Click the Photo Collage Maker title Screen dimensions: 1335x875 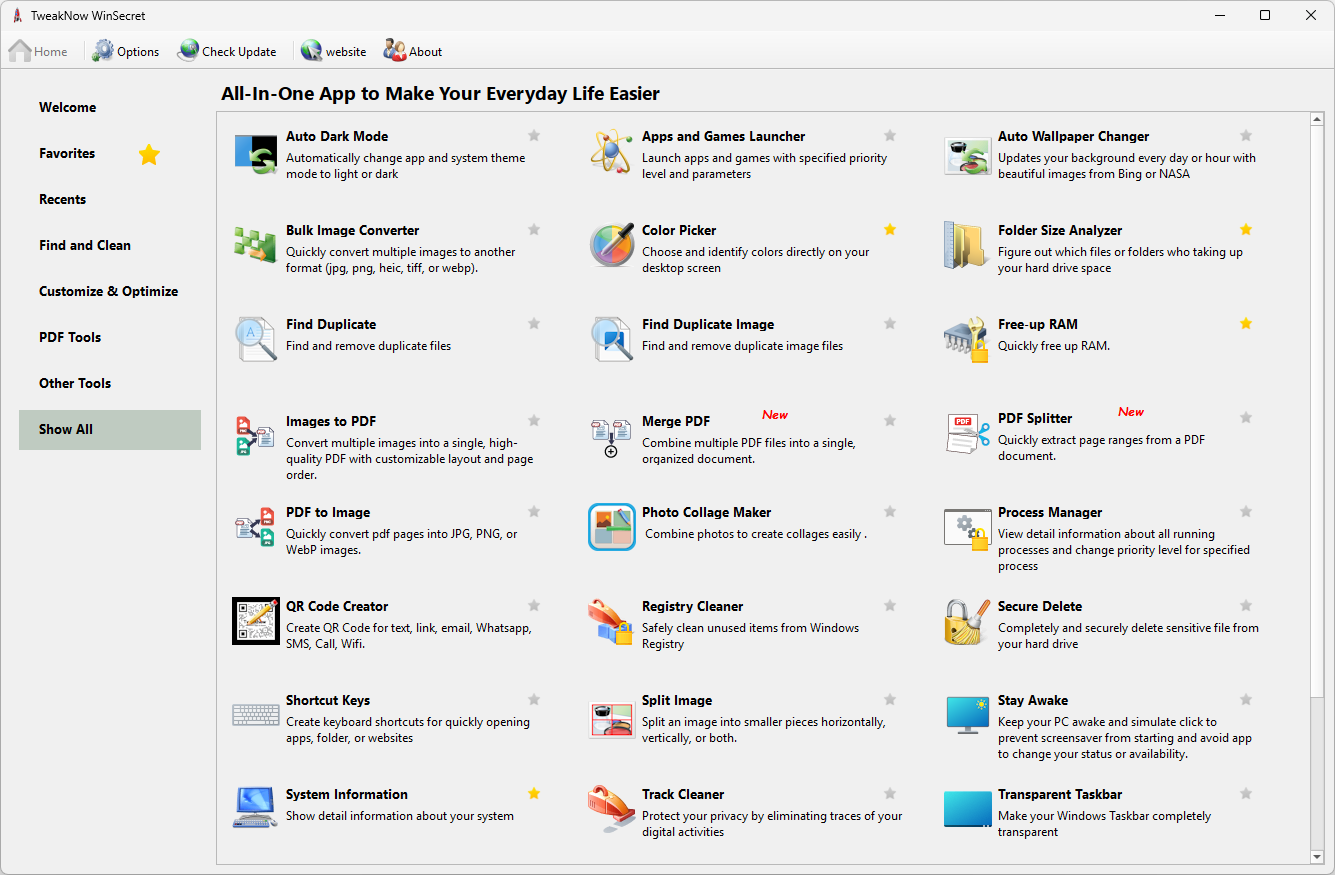coord(707,512)
